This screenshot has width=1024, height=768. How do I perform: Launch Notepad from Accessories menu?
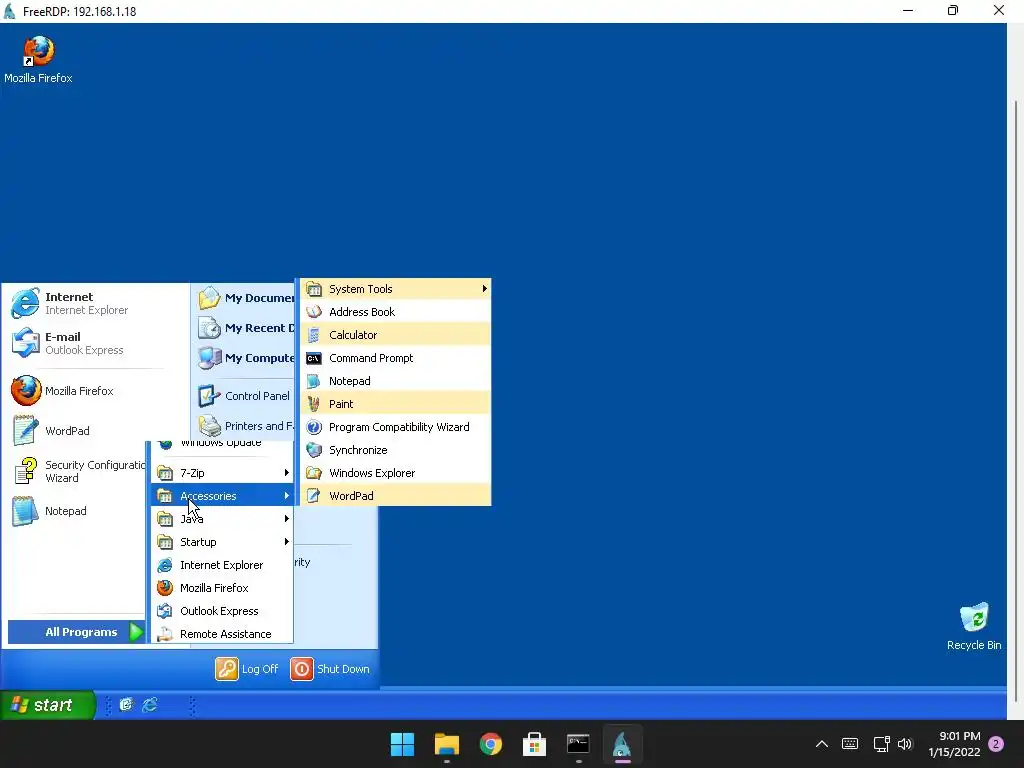coord(396,381)
